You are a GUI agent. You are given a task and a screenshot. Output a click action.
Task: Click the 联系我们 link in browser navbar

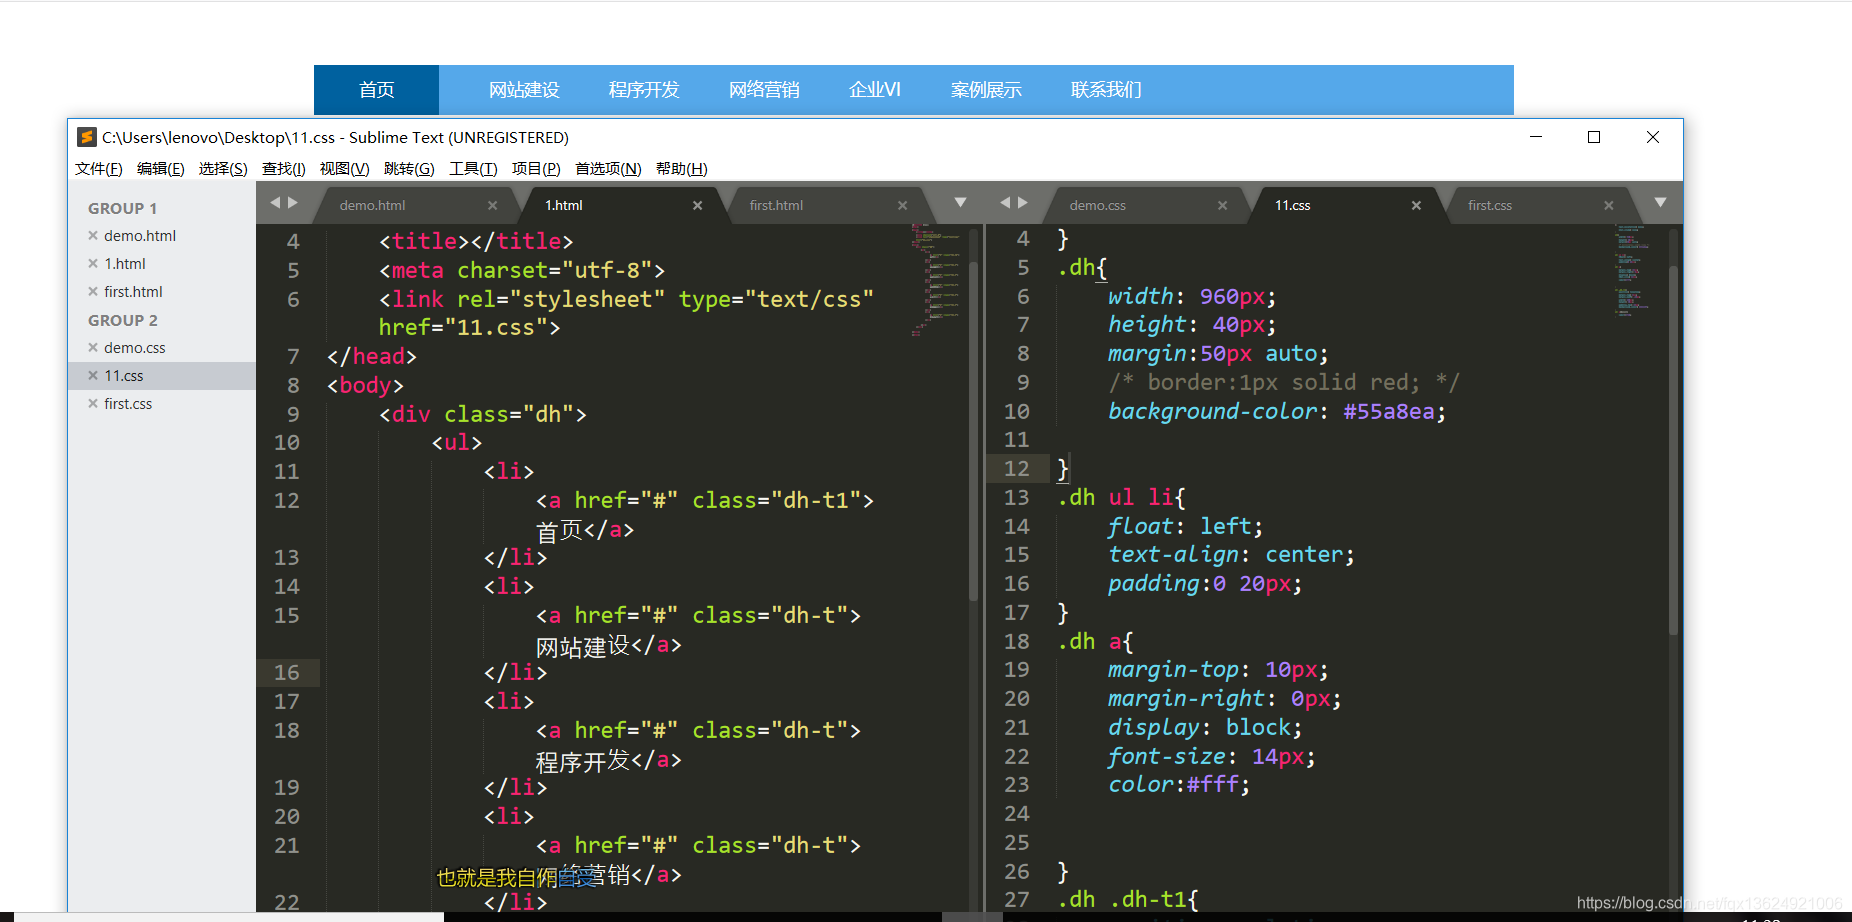(1106, 90)
